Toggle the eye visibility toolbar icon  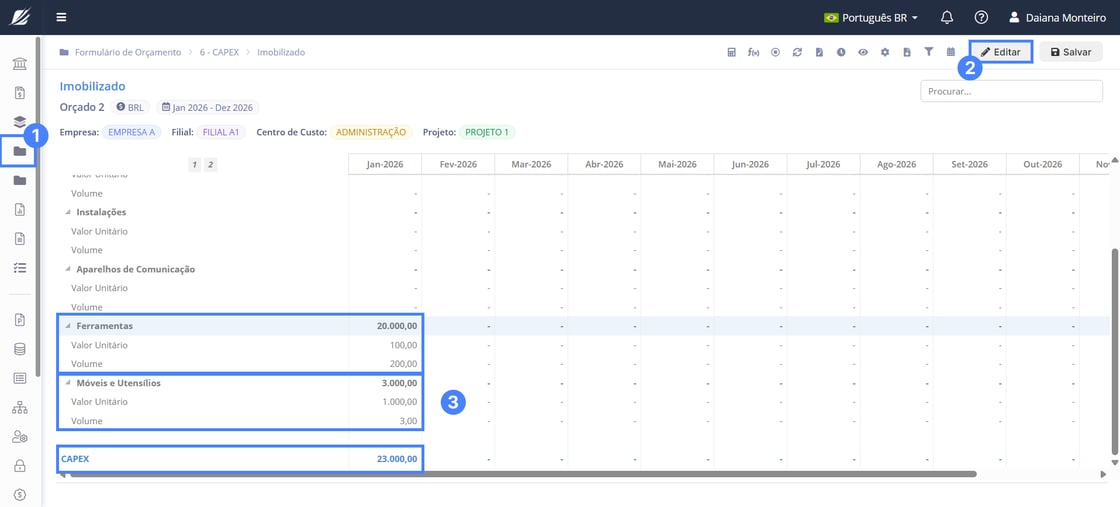(863, 52)
